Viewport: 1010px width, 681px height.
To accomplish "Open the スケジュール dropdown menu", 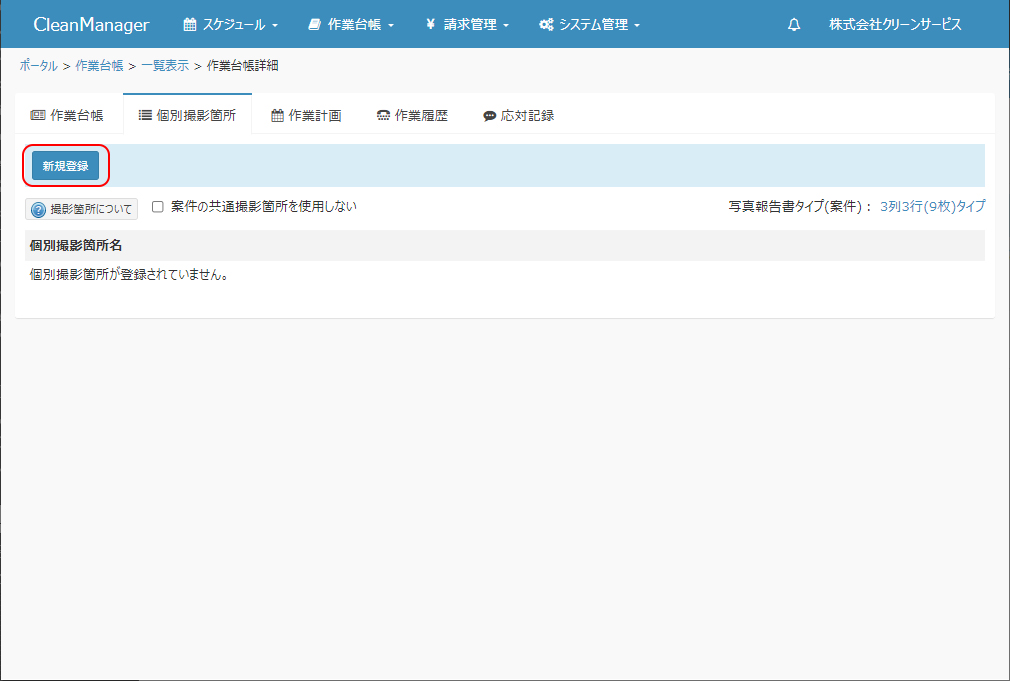I will point(230,25).
